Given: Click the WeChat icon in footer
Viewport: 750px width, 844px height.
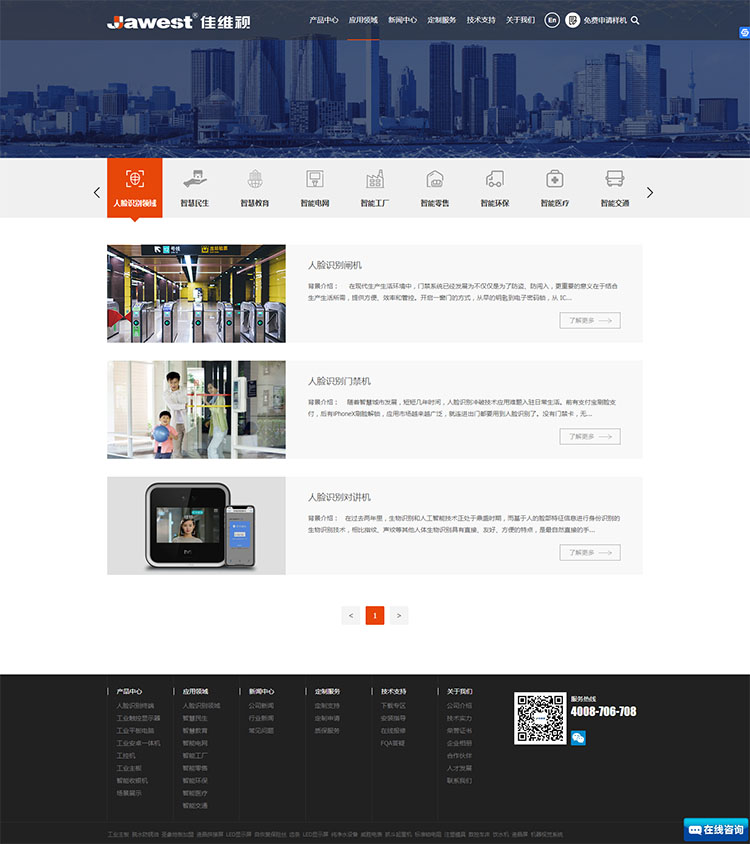Looking at the screenshot, I should tap(578, 738).
